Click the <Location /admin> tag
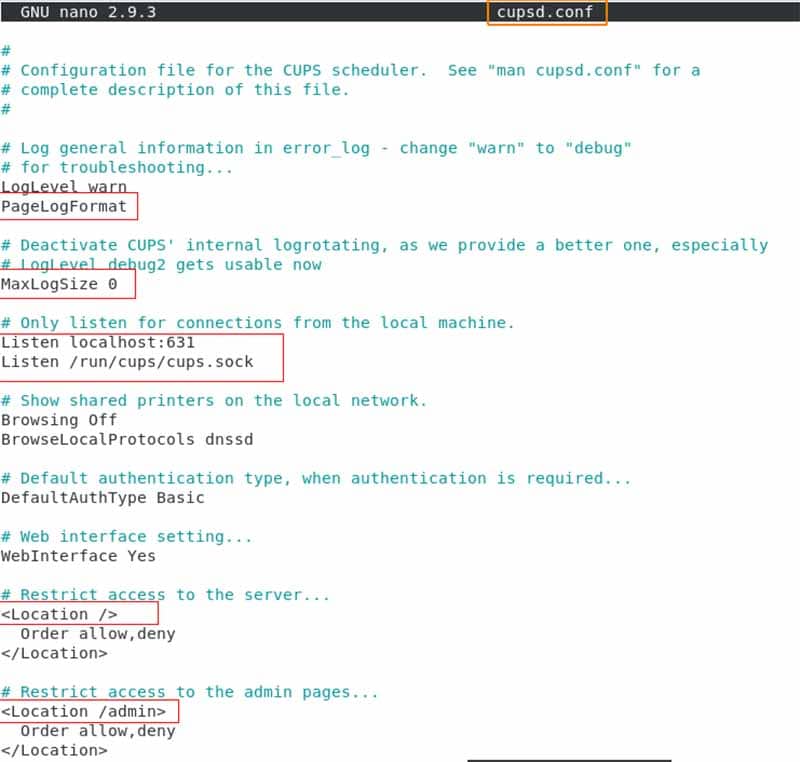The image size is (800, 762). 83,712
